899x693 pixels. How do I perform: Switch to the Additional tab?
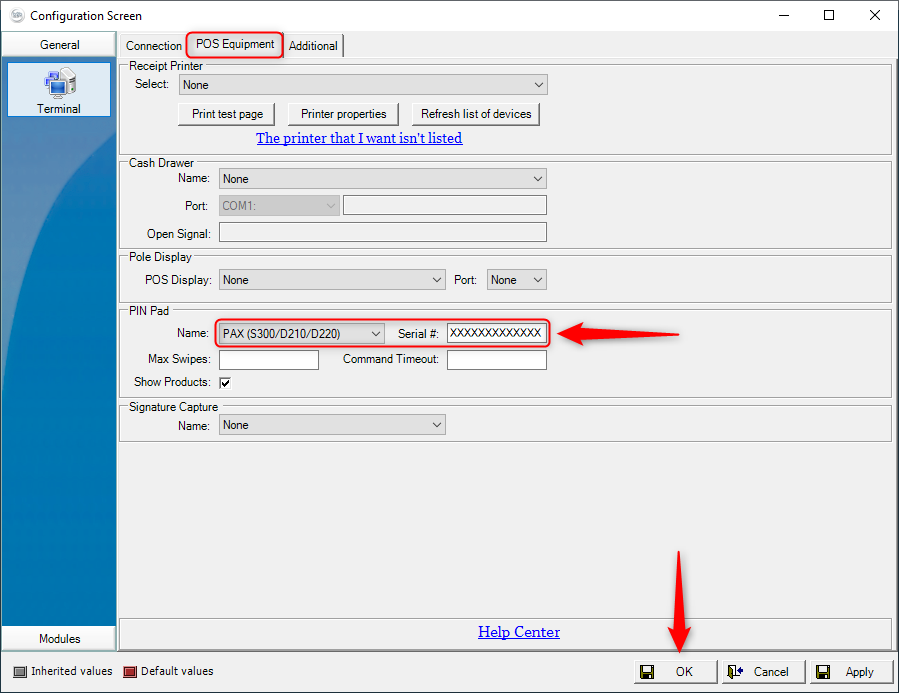(313, 46)
